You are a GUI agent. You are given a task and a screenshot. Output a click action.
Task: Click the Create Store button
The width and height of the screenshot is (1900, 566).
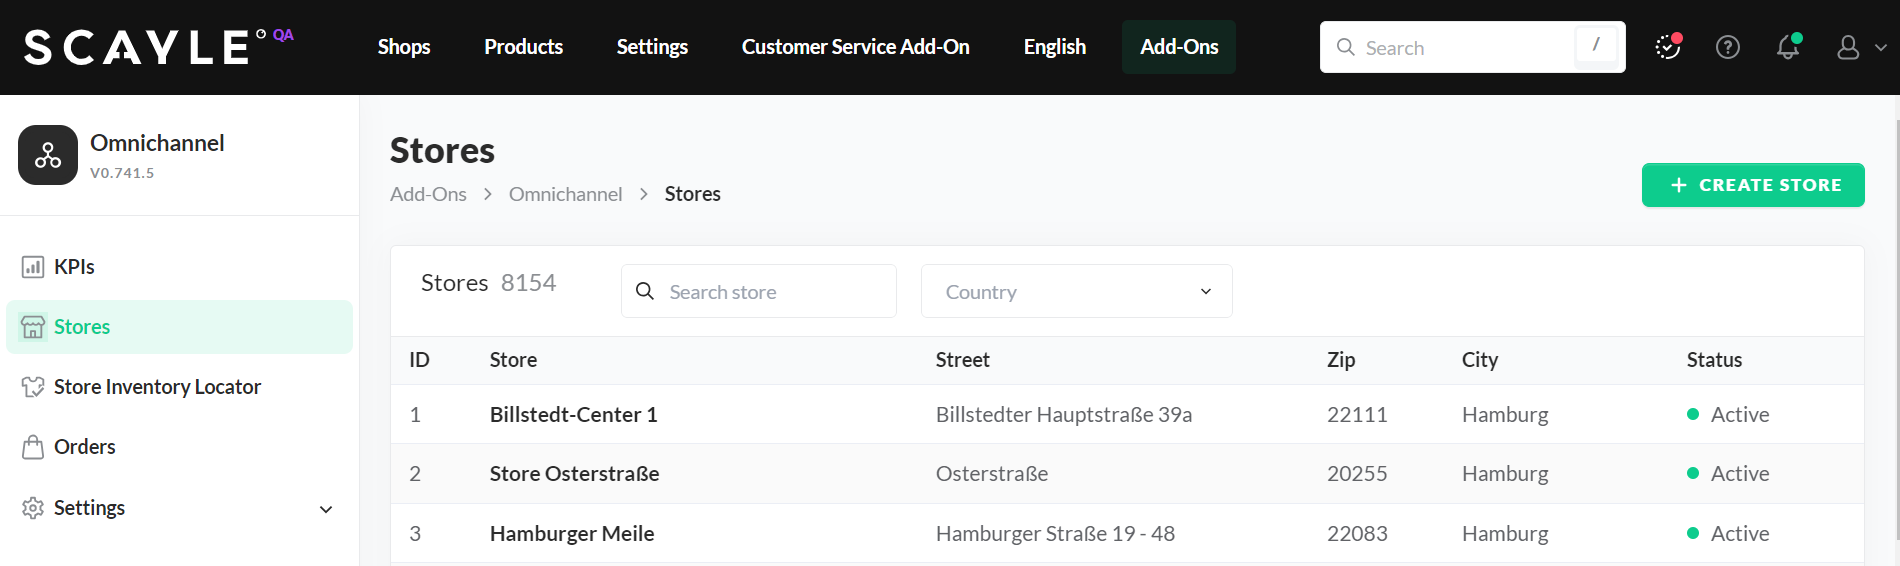(x=1752, y=185)
